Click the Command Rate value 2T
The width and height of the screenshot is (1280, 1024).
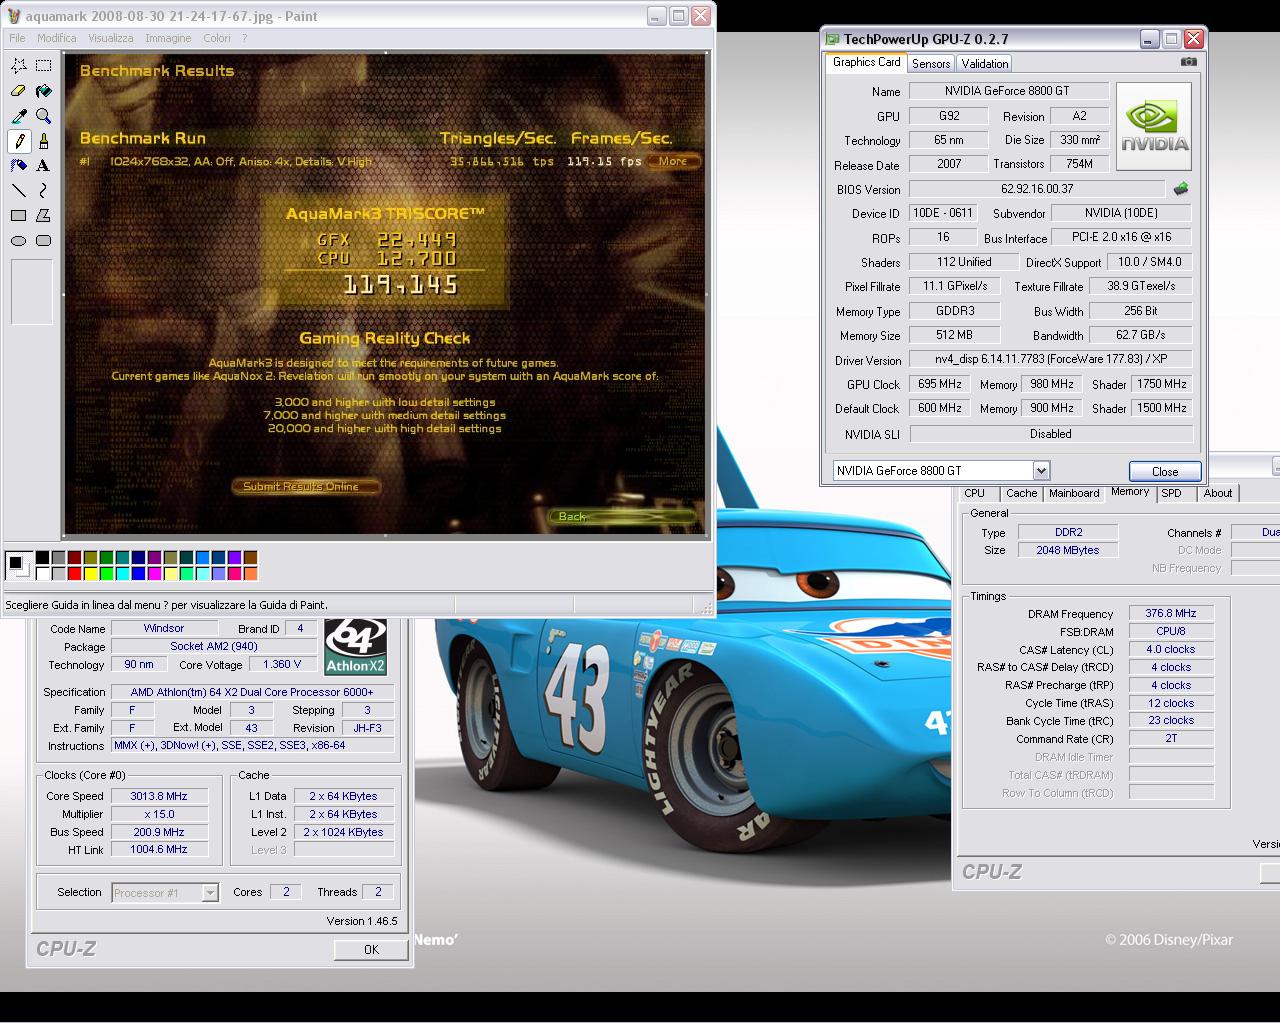pyautogui.click(x=1171, y=738)
